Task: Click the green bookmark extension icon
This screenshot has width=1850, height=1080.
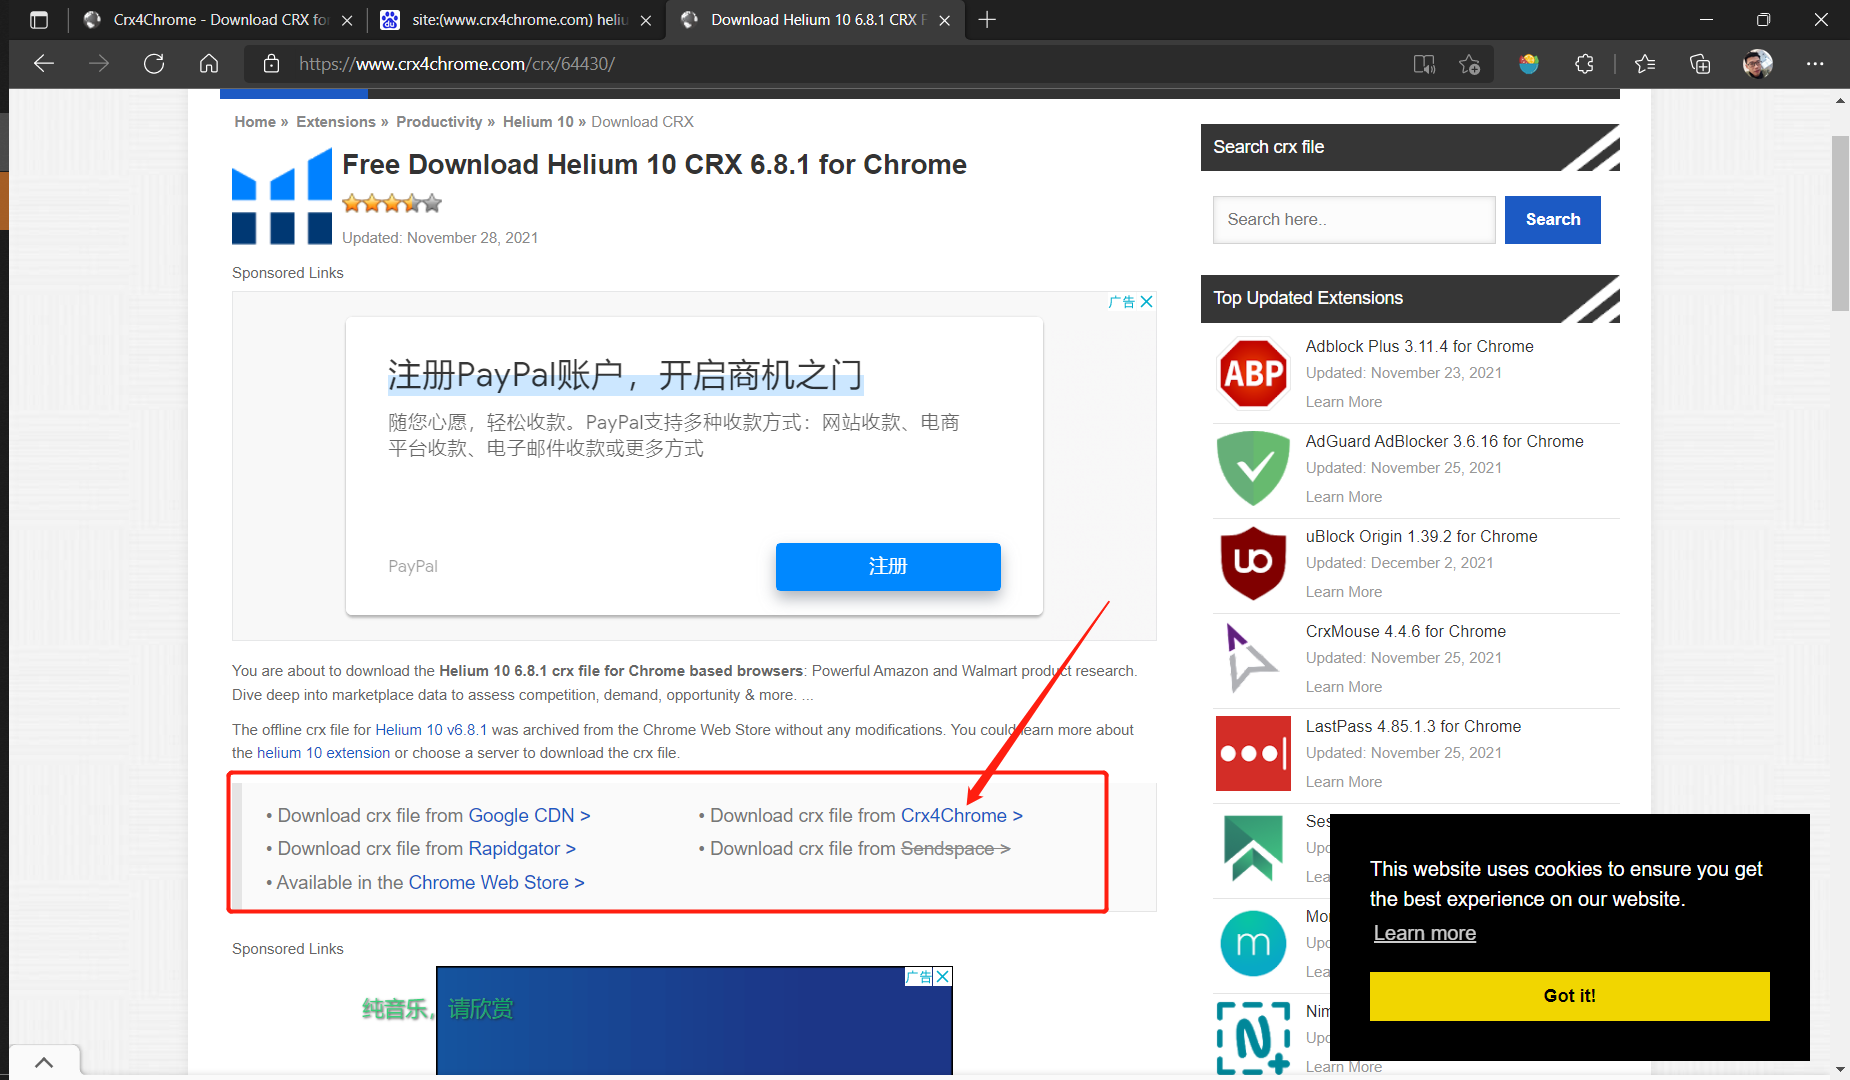Action: (1253, 848)
